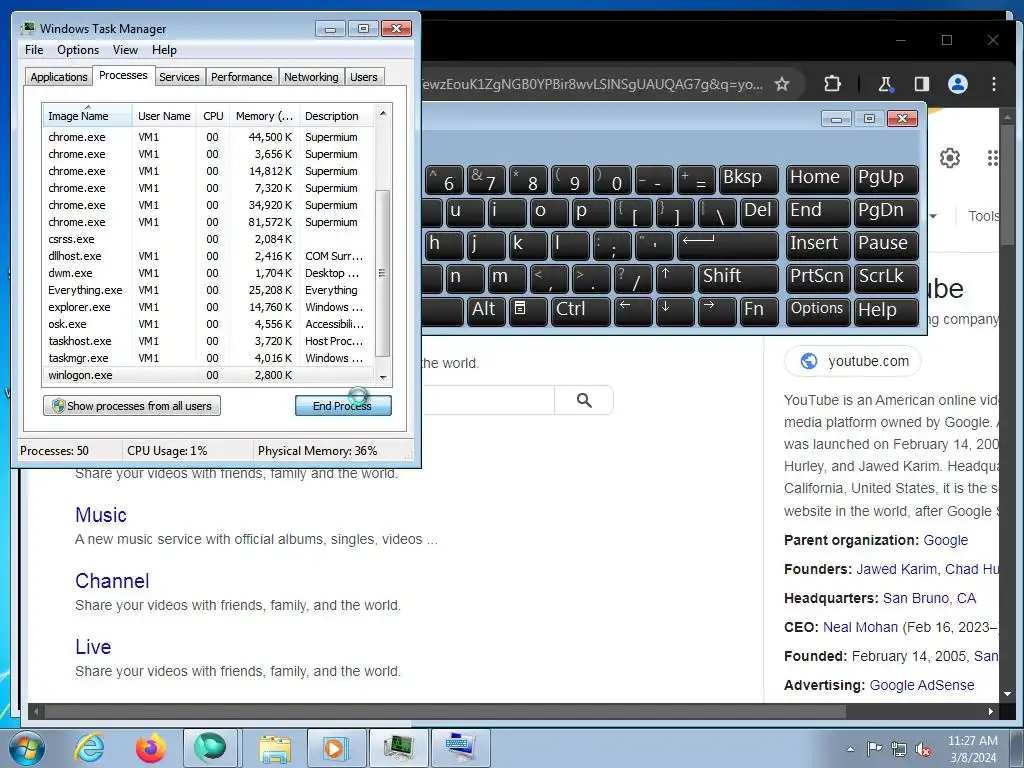This screenshot has width=1024, height=768.
Task: Switch to the Performance tab
Action: click(x=241, y=77)
